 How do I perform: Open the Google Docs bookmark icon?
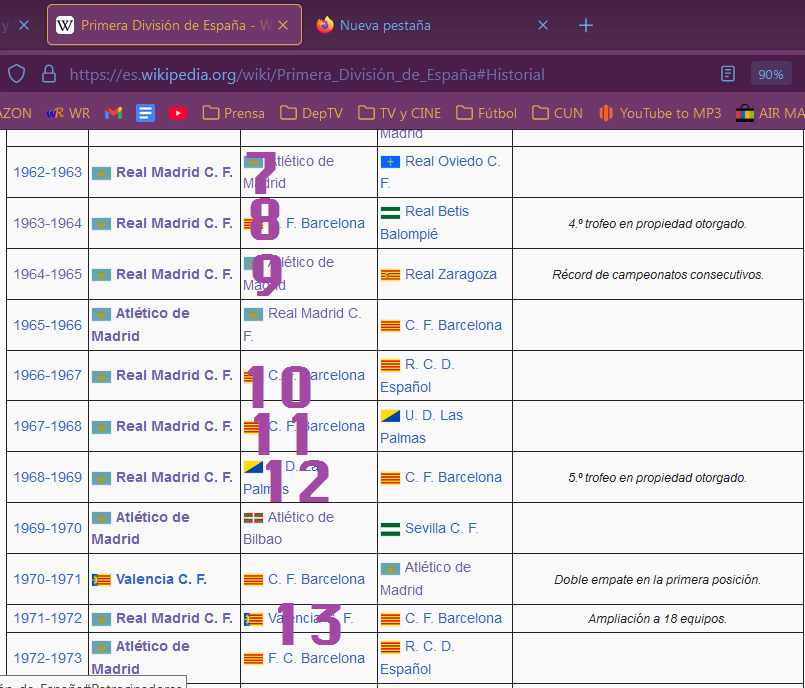[x=145, y=113]
